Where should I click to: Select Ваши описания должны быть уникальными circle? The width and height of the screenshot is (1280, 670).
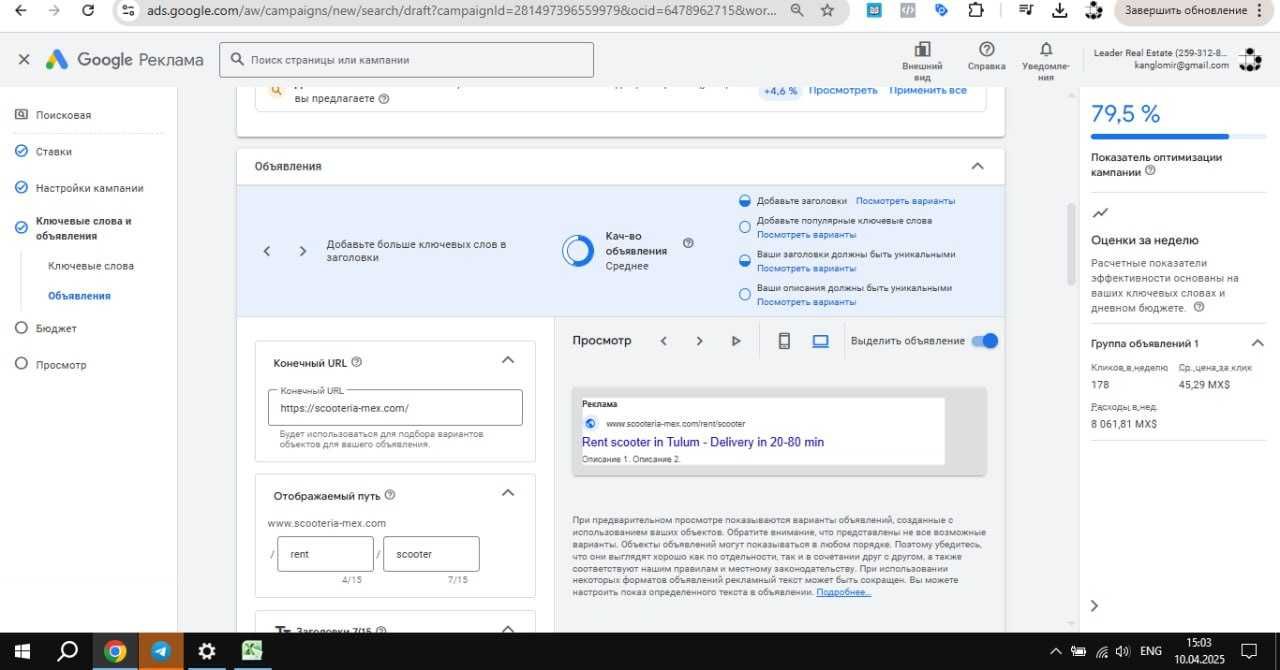[x=744, y=294]
